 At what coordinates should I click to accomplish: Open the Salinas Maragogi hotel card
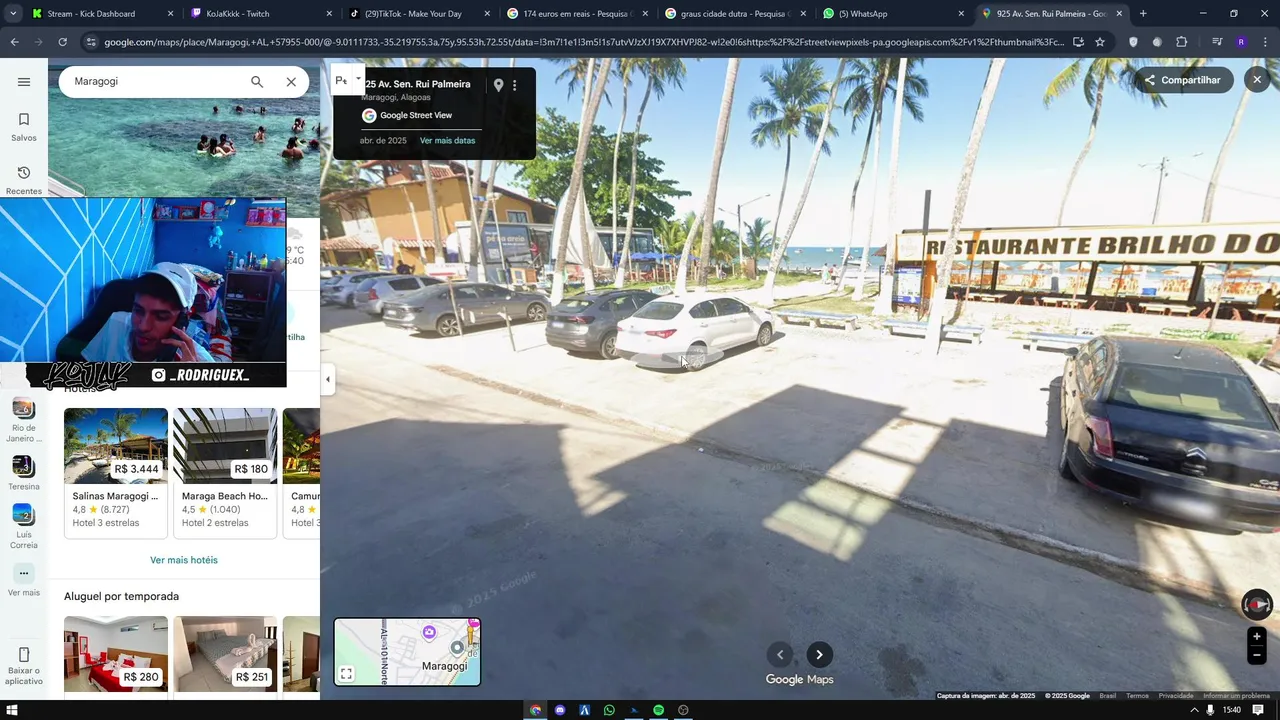point(116,472)
